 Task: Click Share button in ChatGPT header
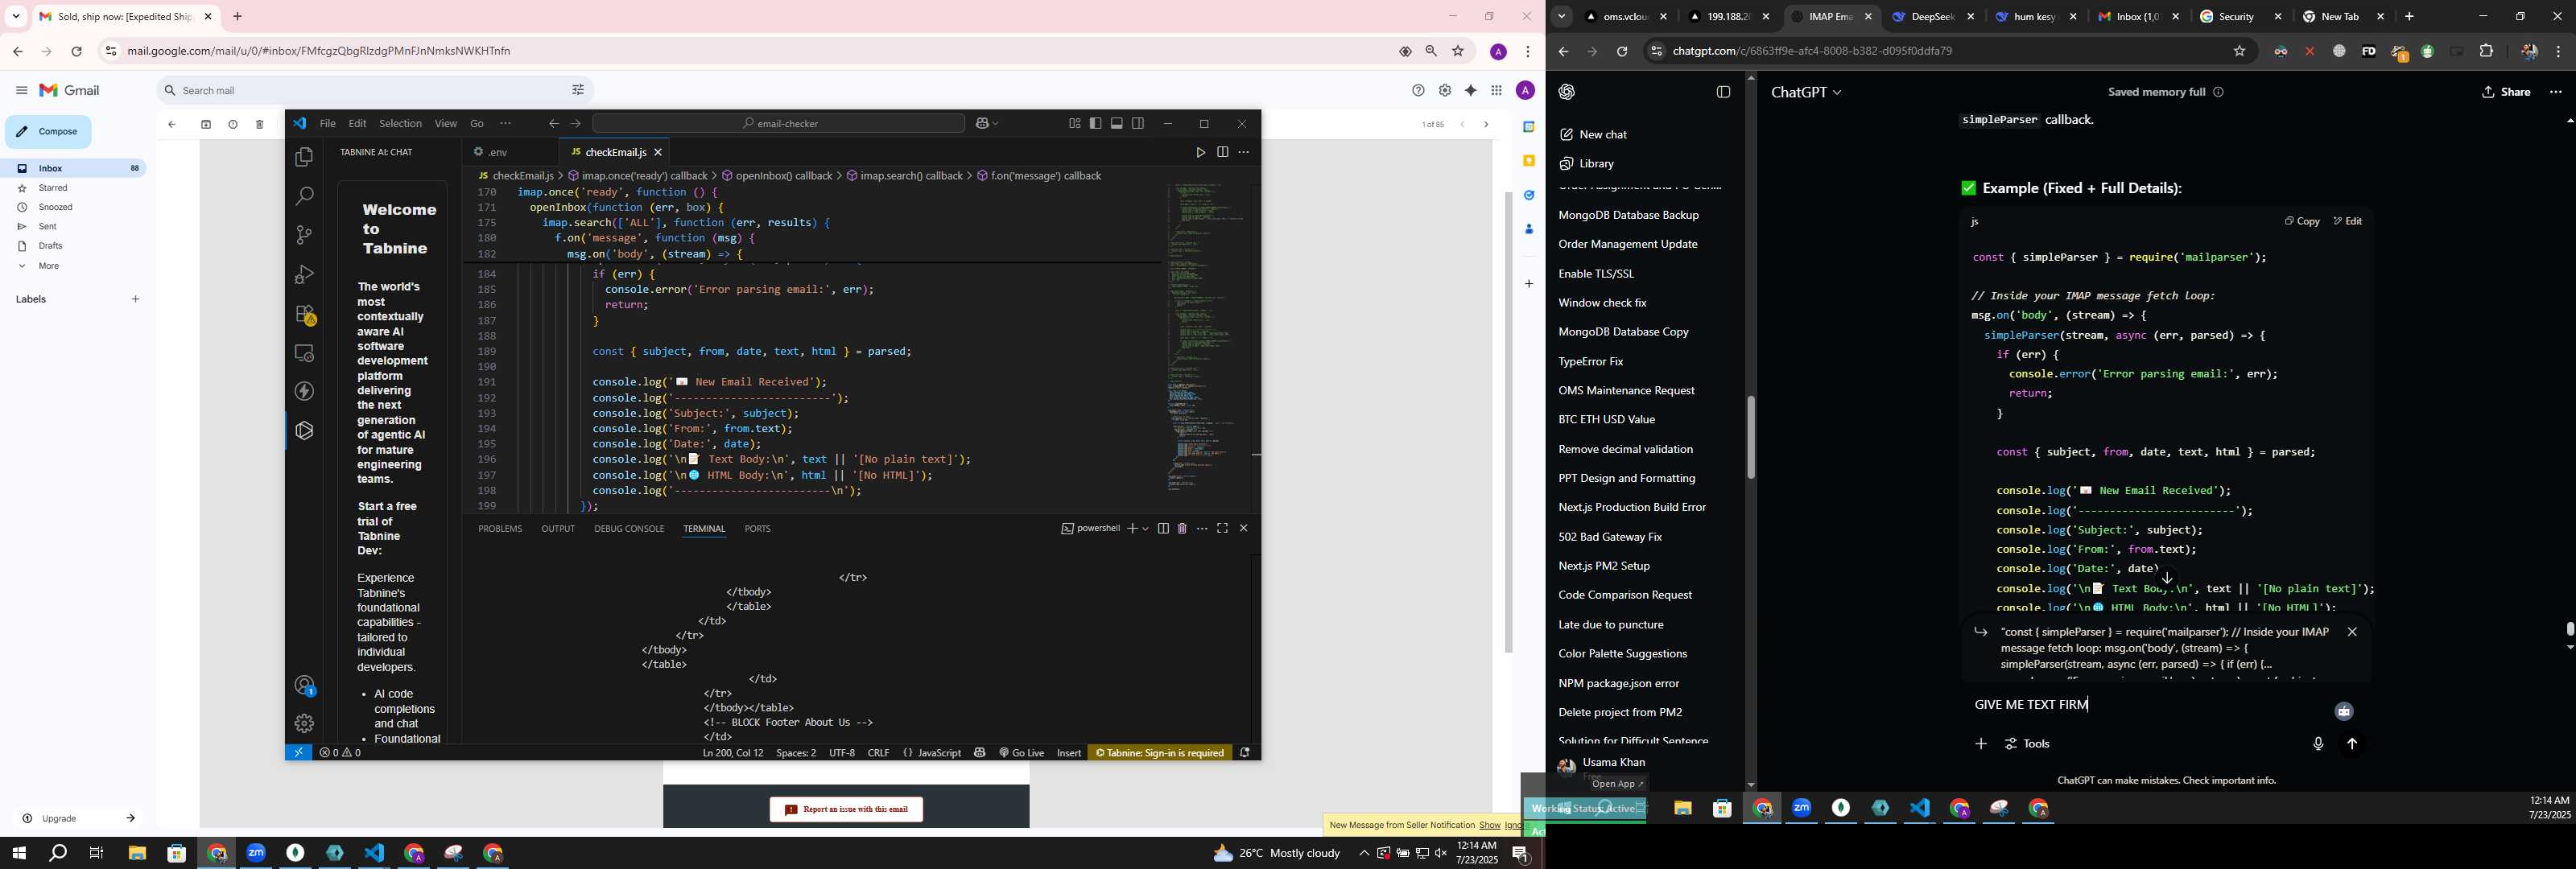(2505, 92)
